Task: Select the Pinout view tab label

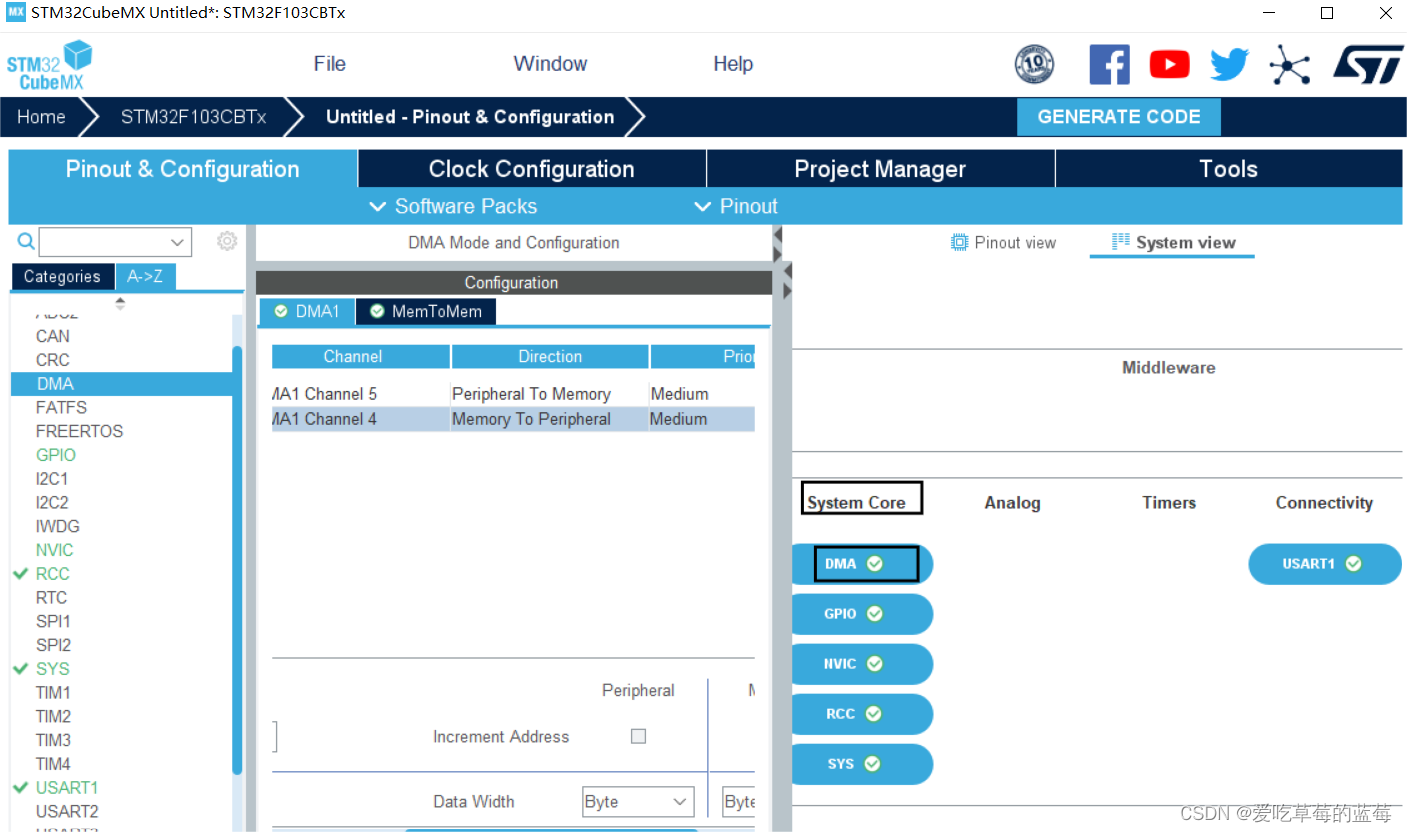Action: coord(1015,243)
